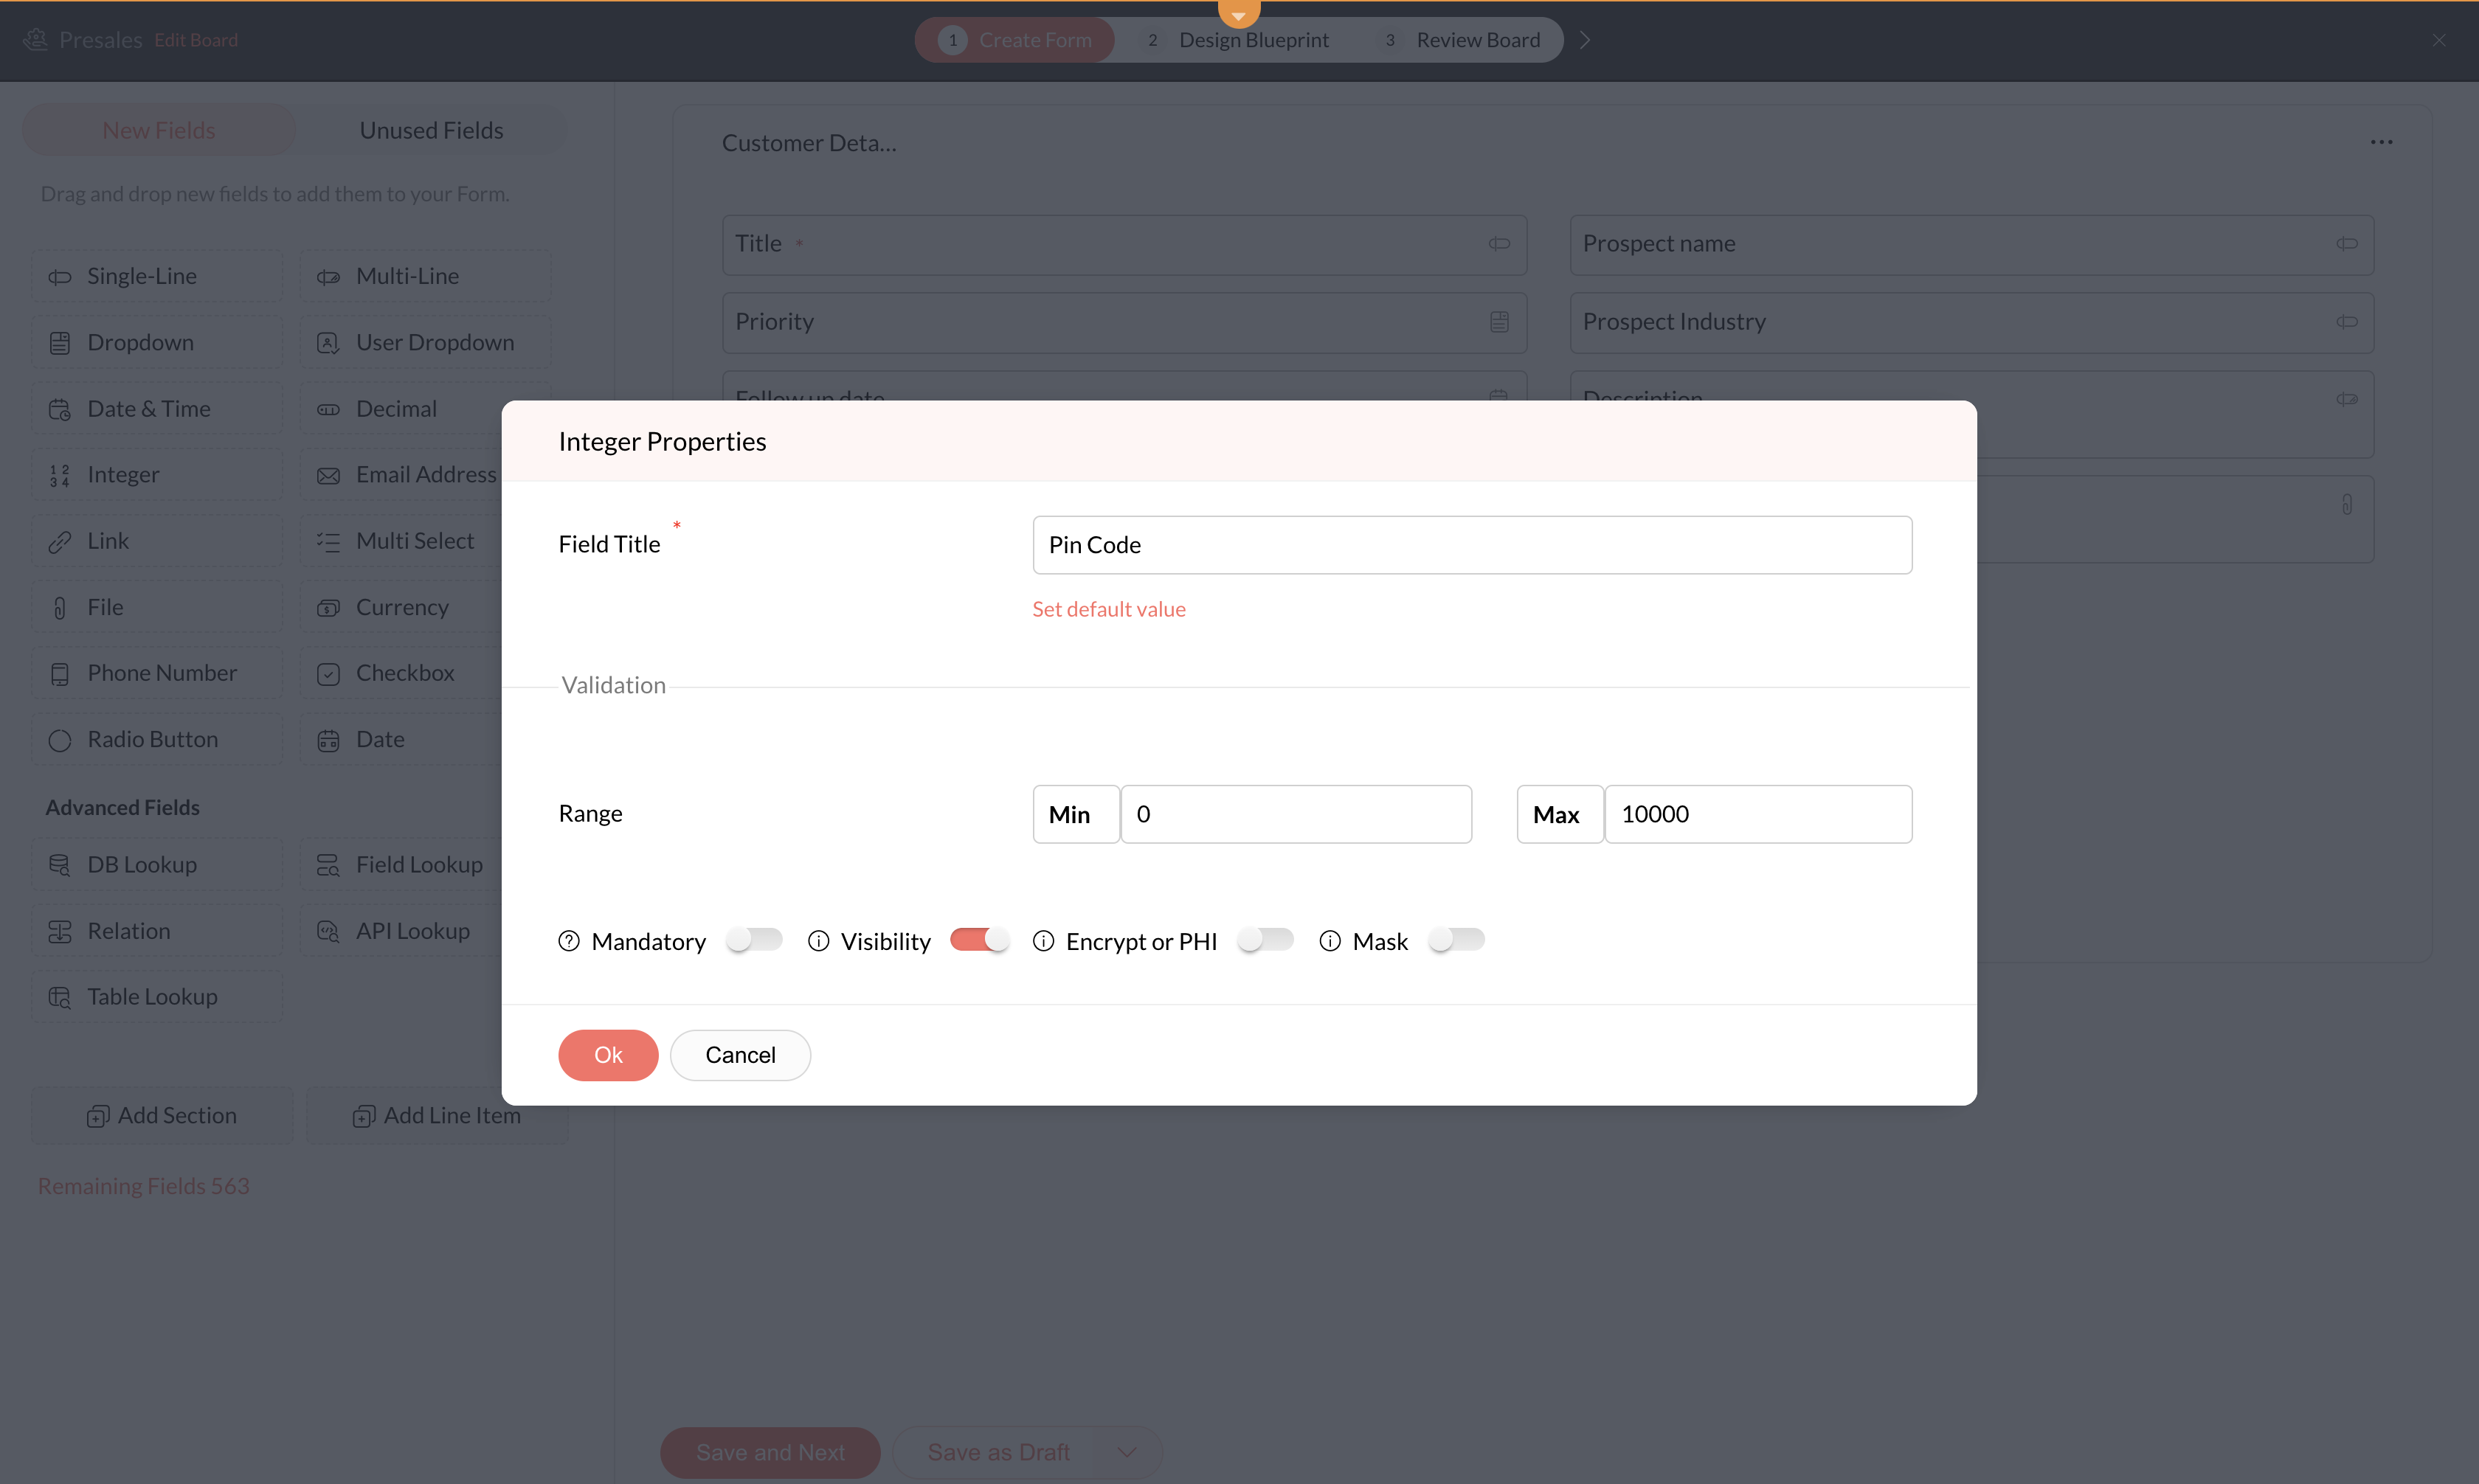
Task: Click the Set default value link
Action: point(1109,609)
